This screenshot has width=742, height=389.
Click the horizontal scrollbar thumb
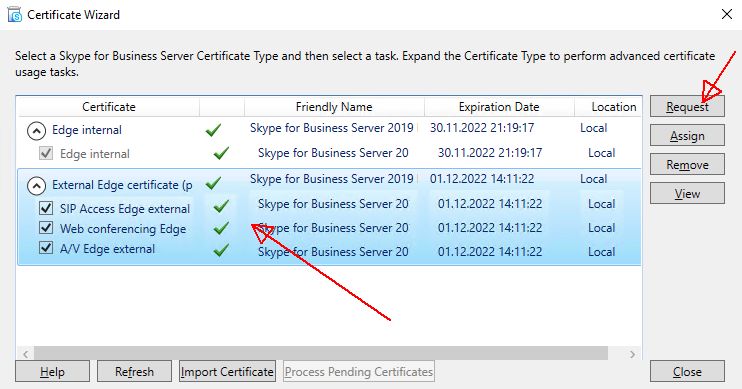321,353
